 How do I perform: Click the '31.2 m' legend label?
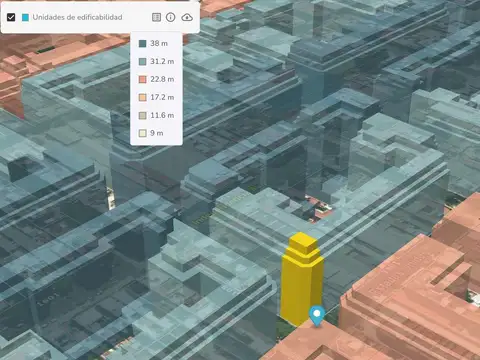coord(162,61)
